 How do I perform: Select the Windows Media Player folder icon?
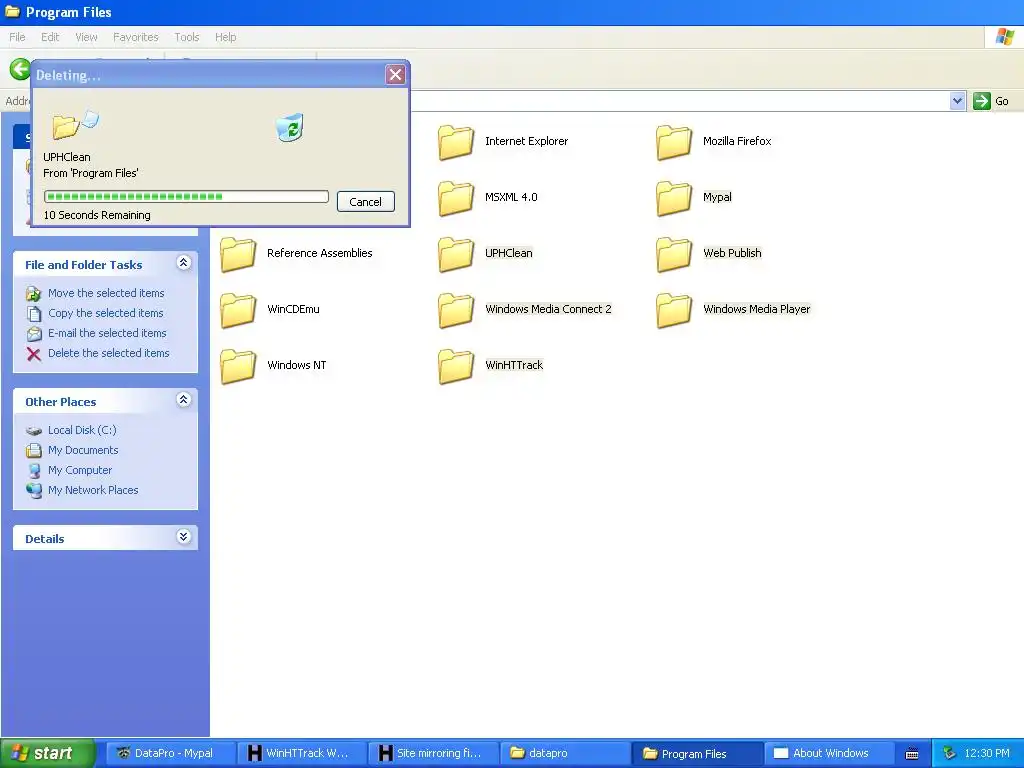tap(674, 311)
